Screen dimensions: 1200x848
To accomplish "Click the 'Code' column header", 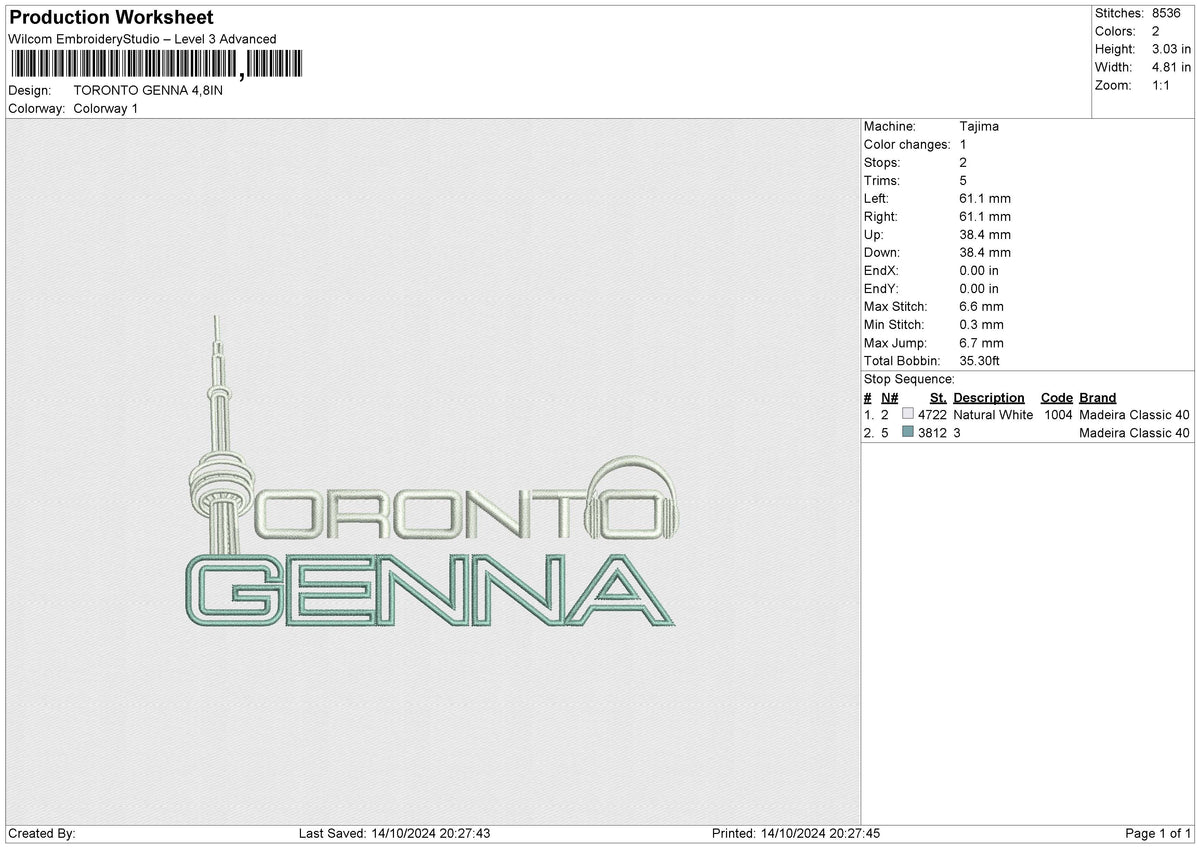I will click(x=1057, y=397).
